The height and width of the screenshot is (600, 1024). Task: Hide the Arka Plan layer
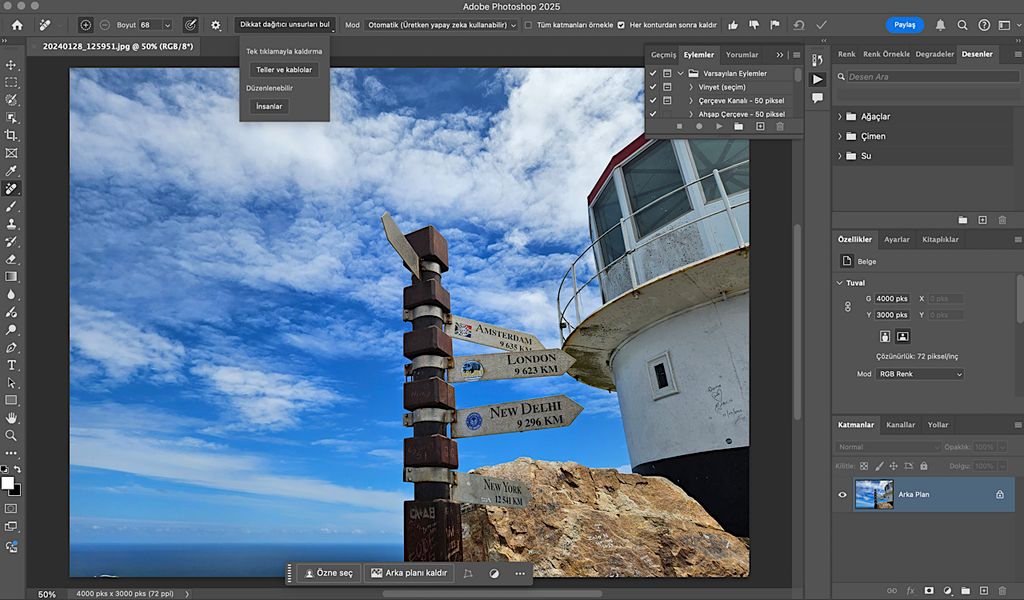click(843, 494)
